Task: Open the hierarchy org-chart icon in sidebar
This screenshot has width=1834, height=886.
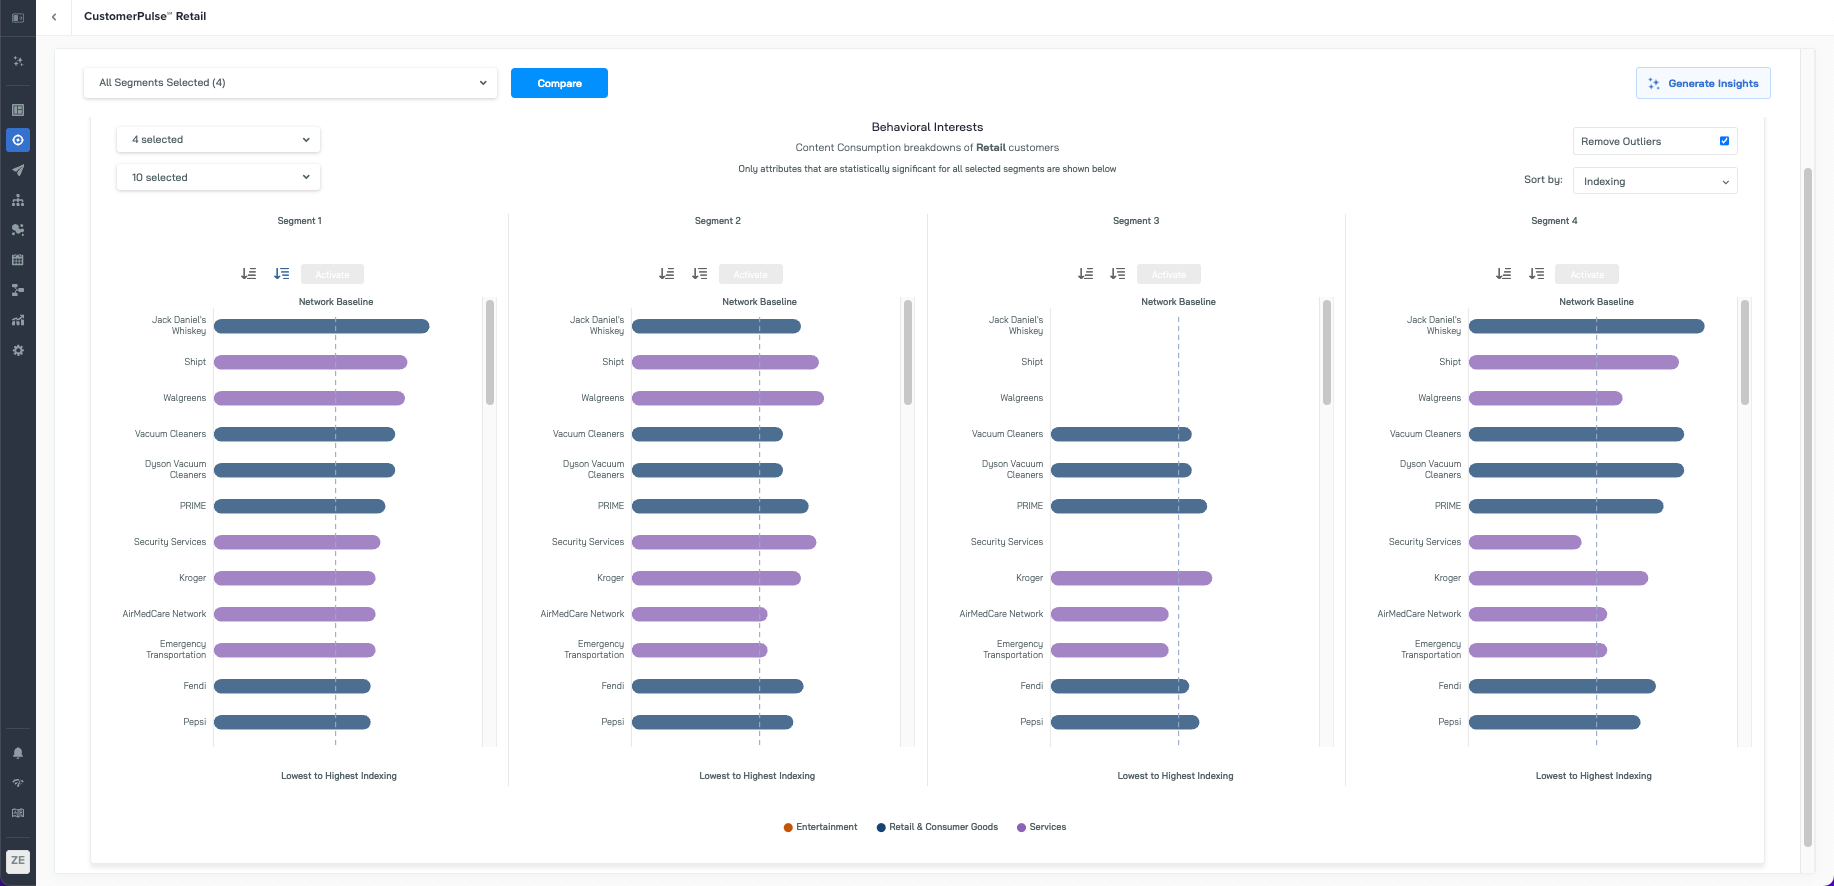Action: pyautogui.click(x=18, y=200)
